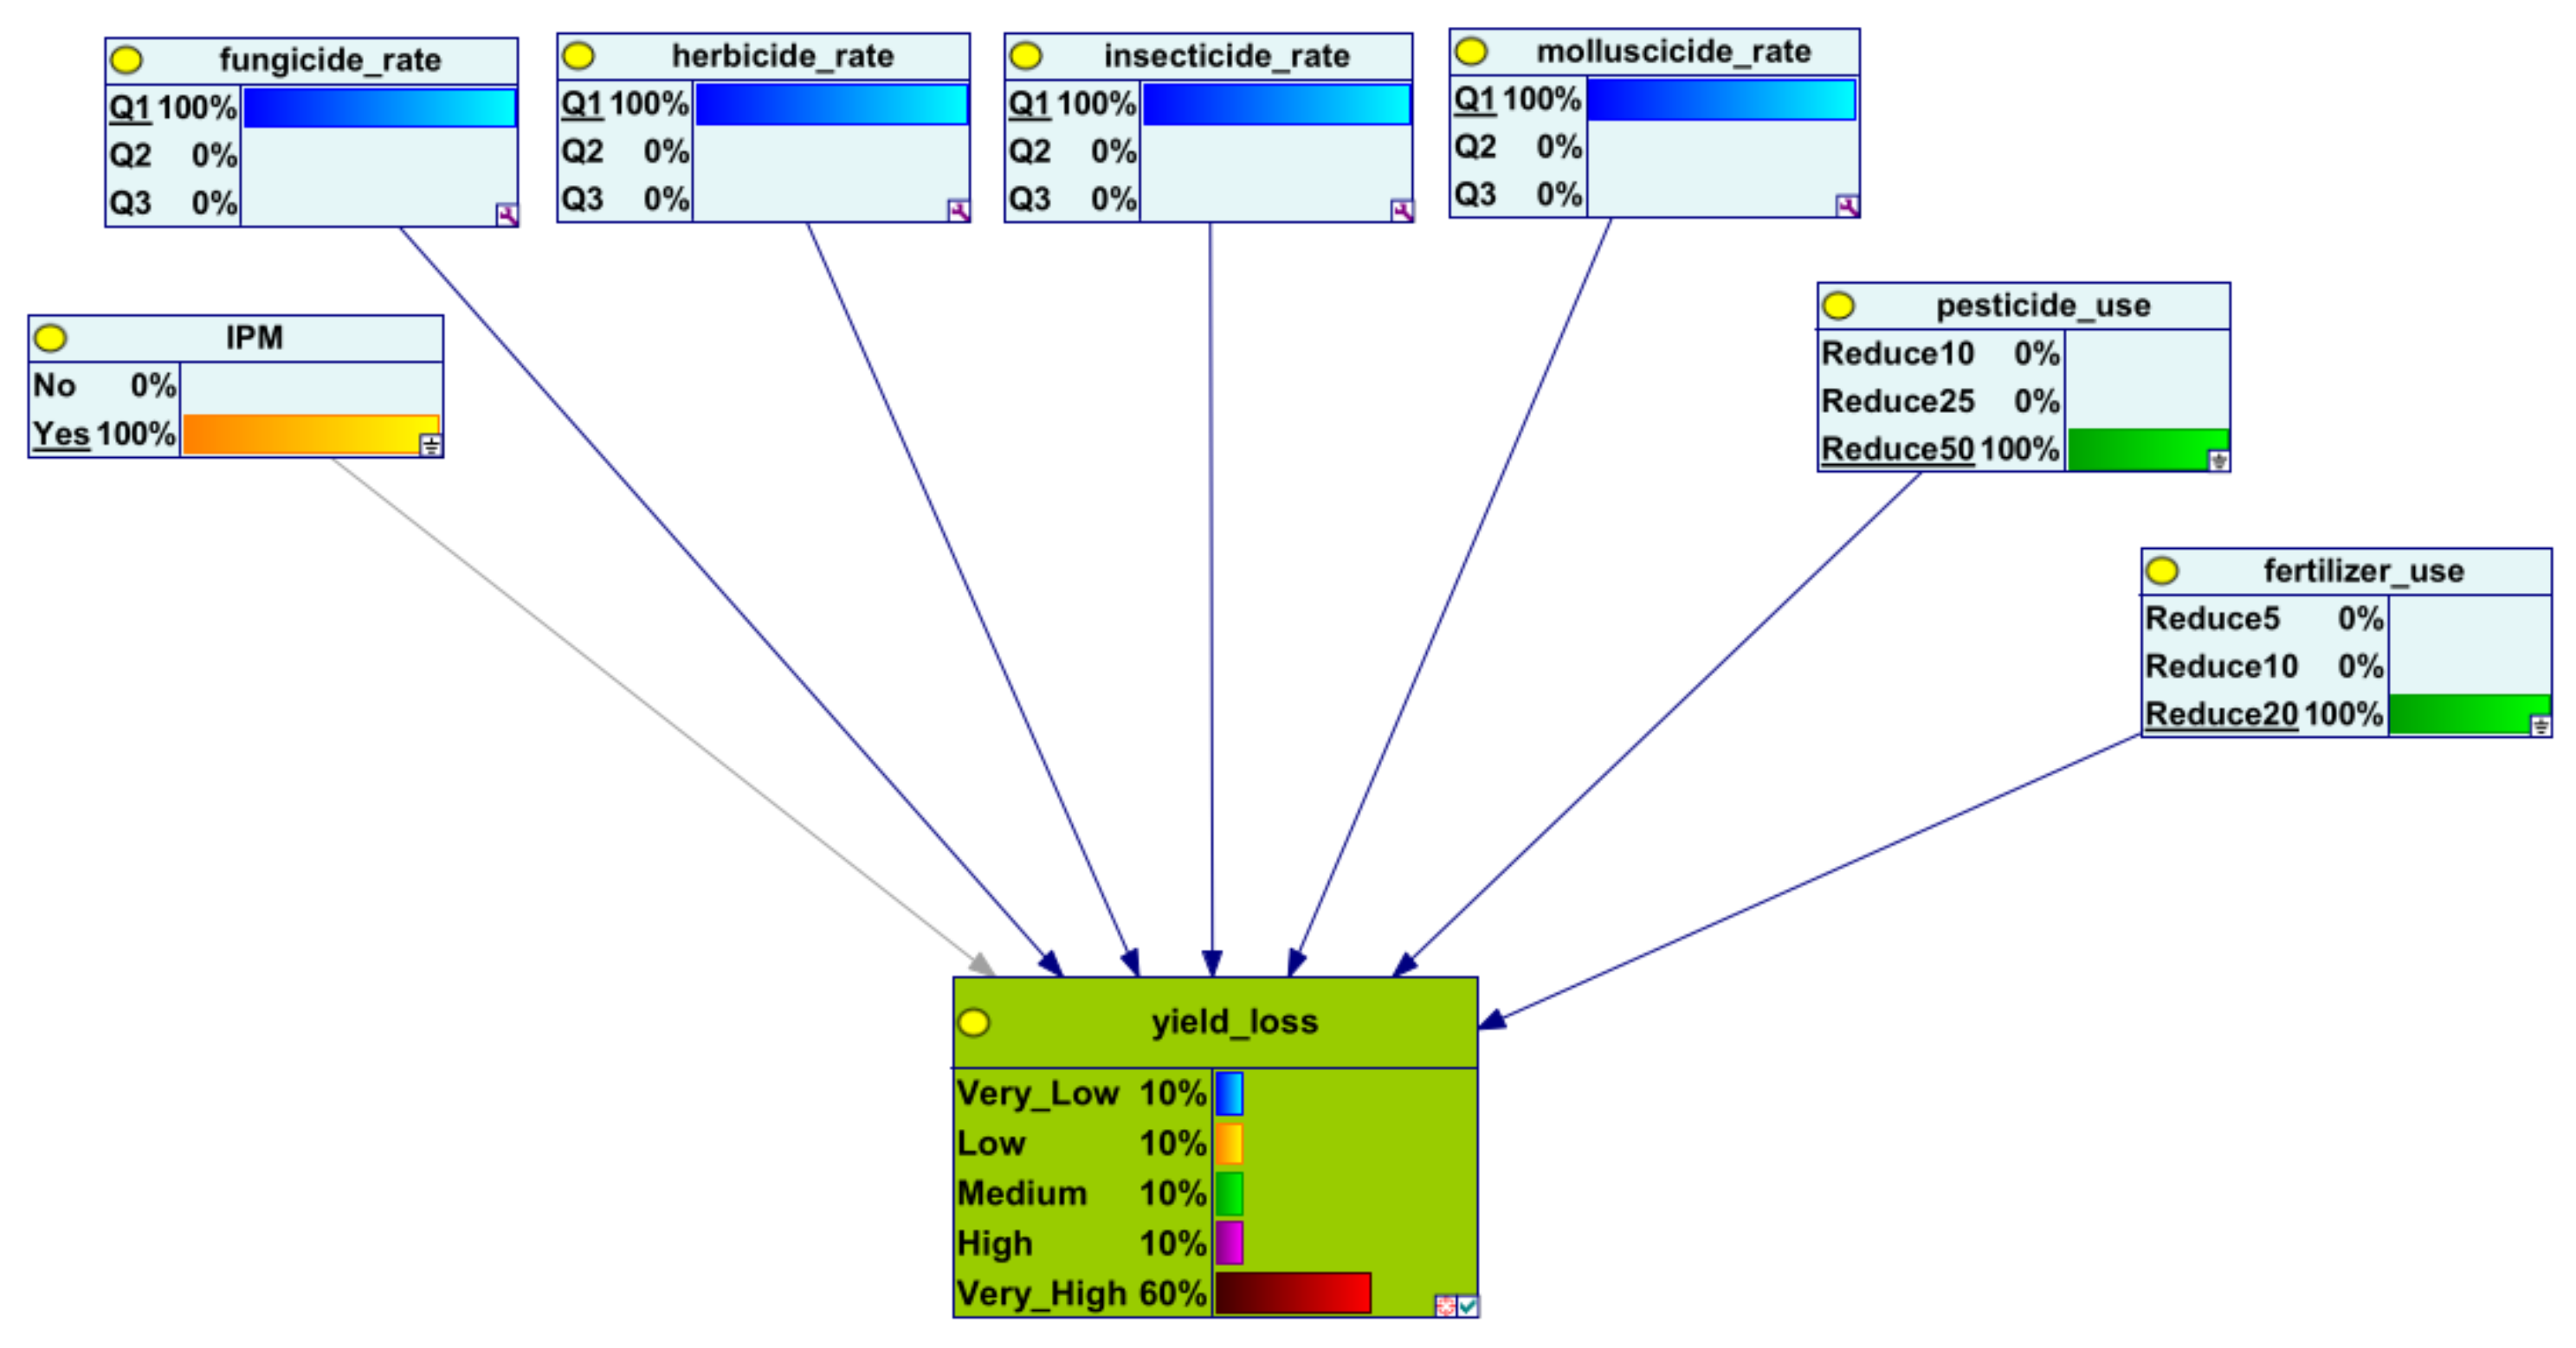Click the wrench icon on insecticide_rate node
Screen dimensions: 2576x1348
point(1402,210)
